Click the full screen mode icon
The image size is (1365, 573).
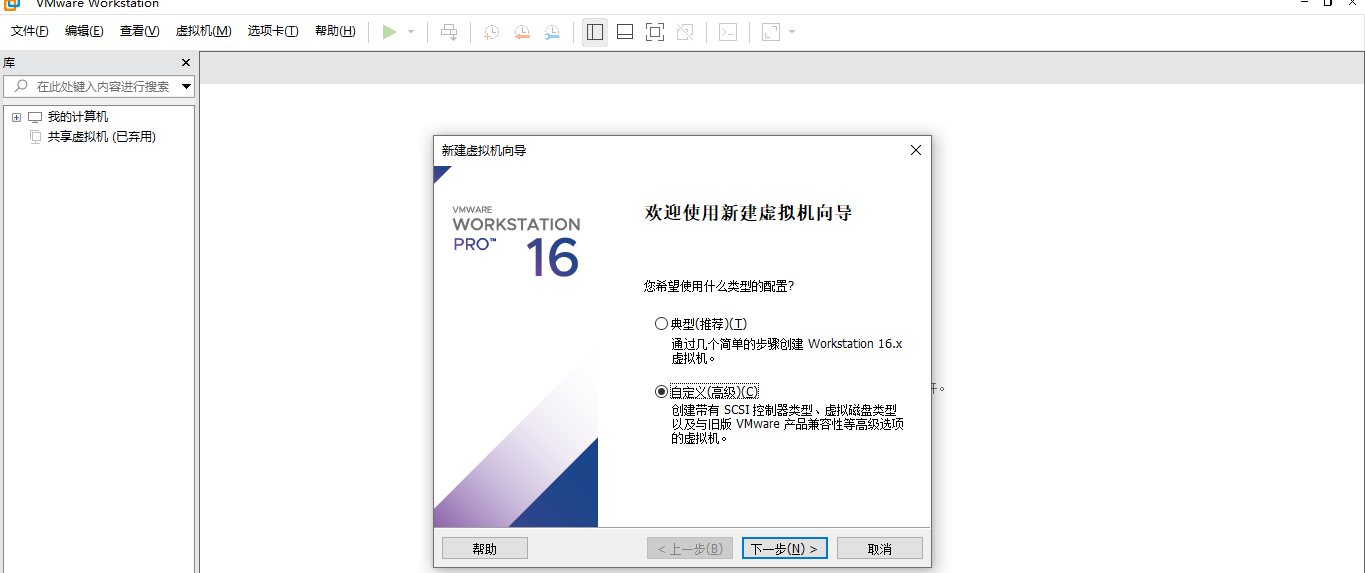[655, 32]
